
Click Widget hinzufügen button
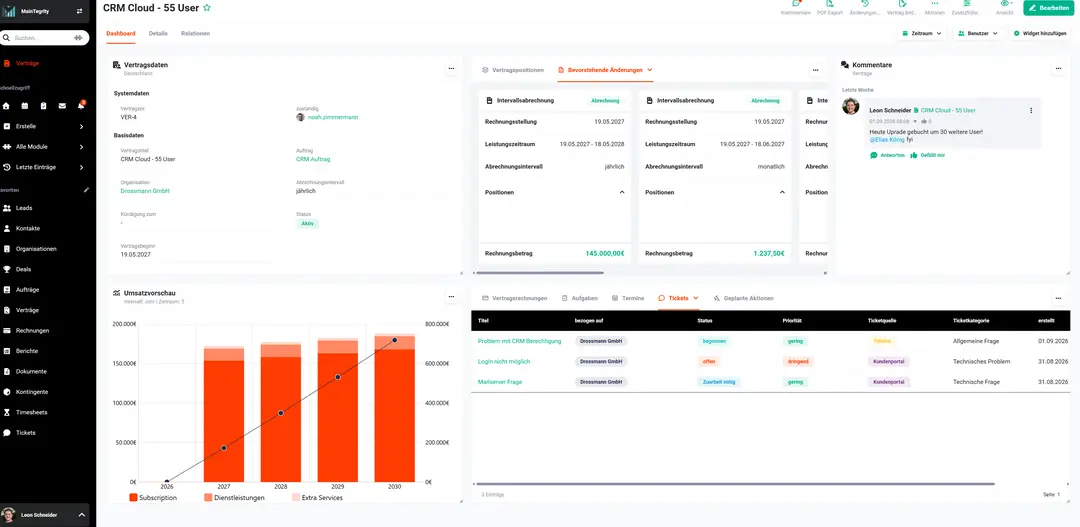[x=1041, y=33]
